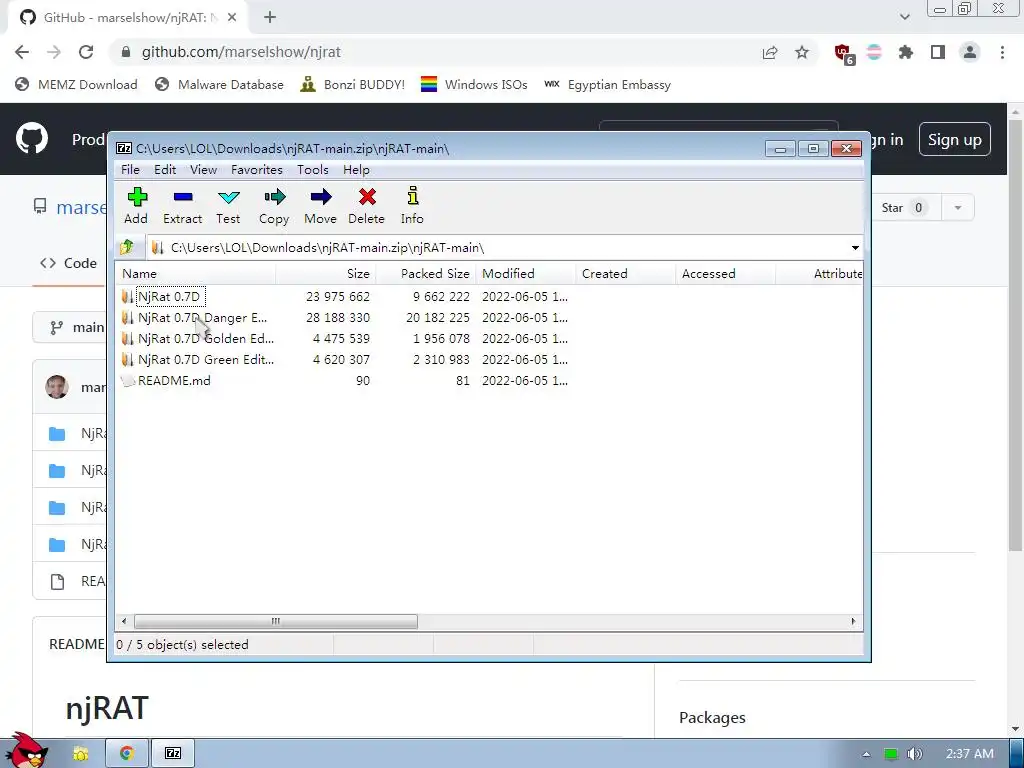Open the Star list dropdown arrow on GitHub

pyautogui.click(x=957, y=208)
